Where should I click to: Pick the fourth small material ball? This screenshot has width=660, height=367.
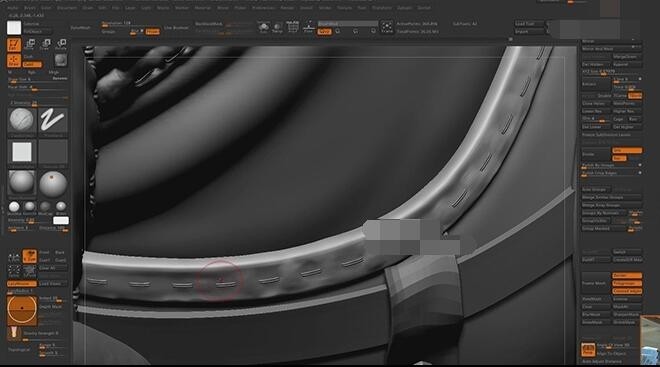click(61, 206)
